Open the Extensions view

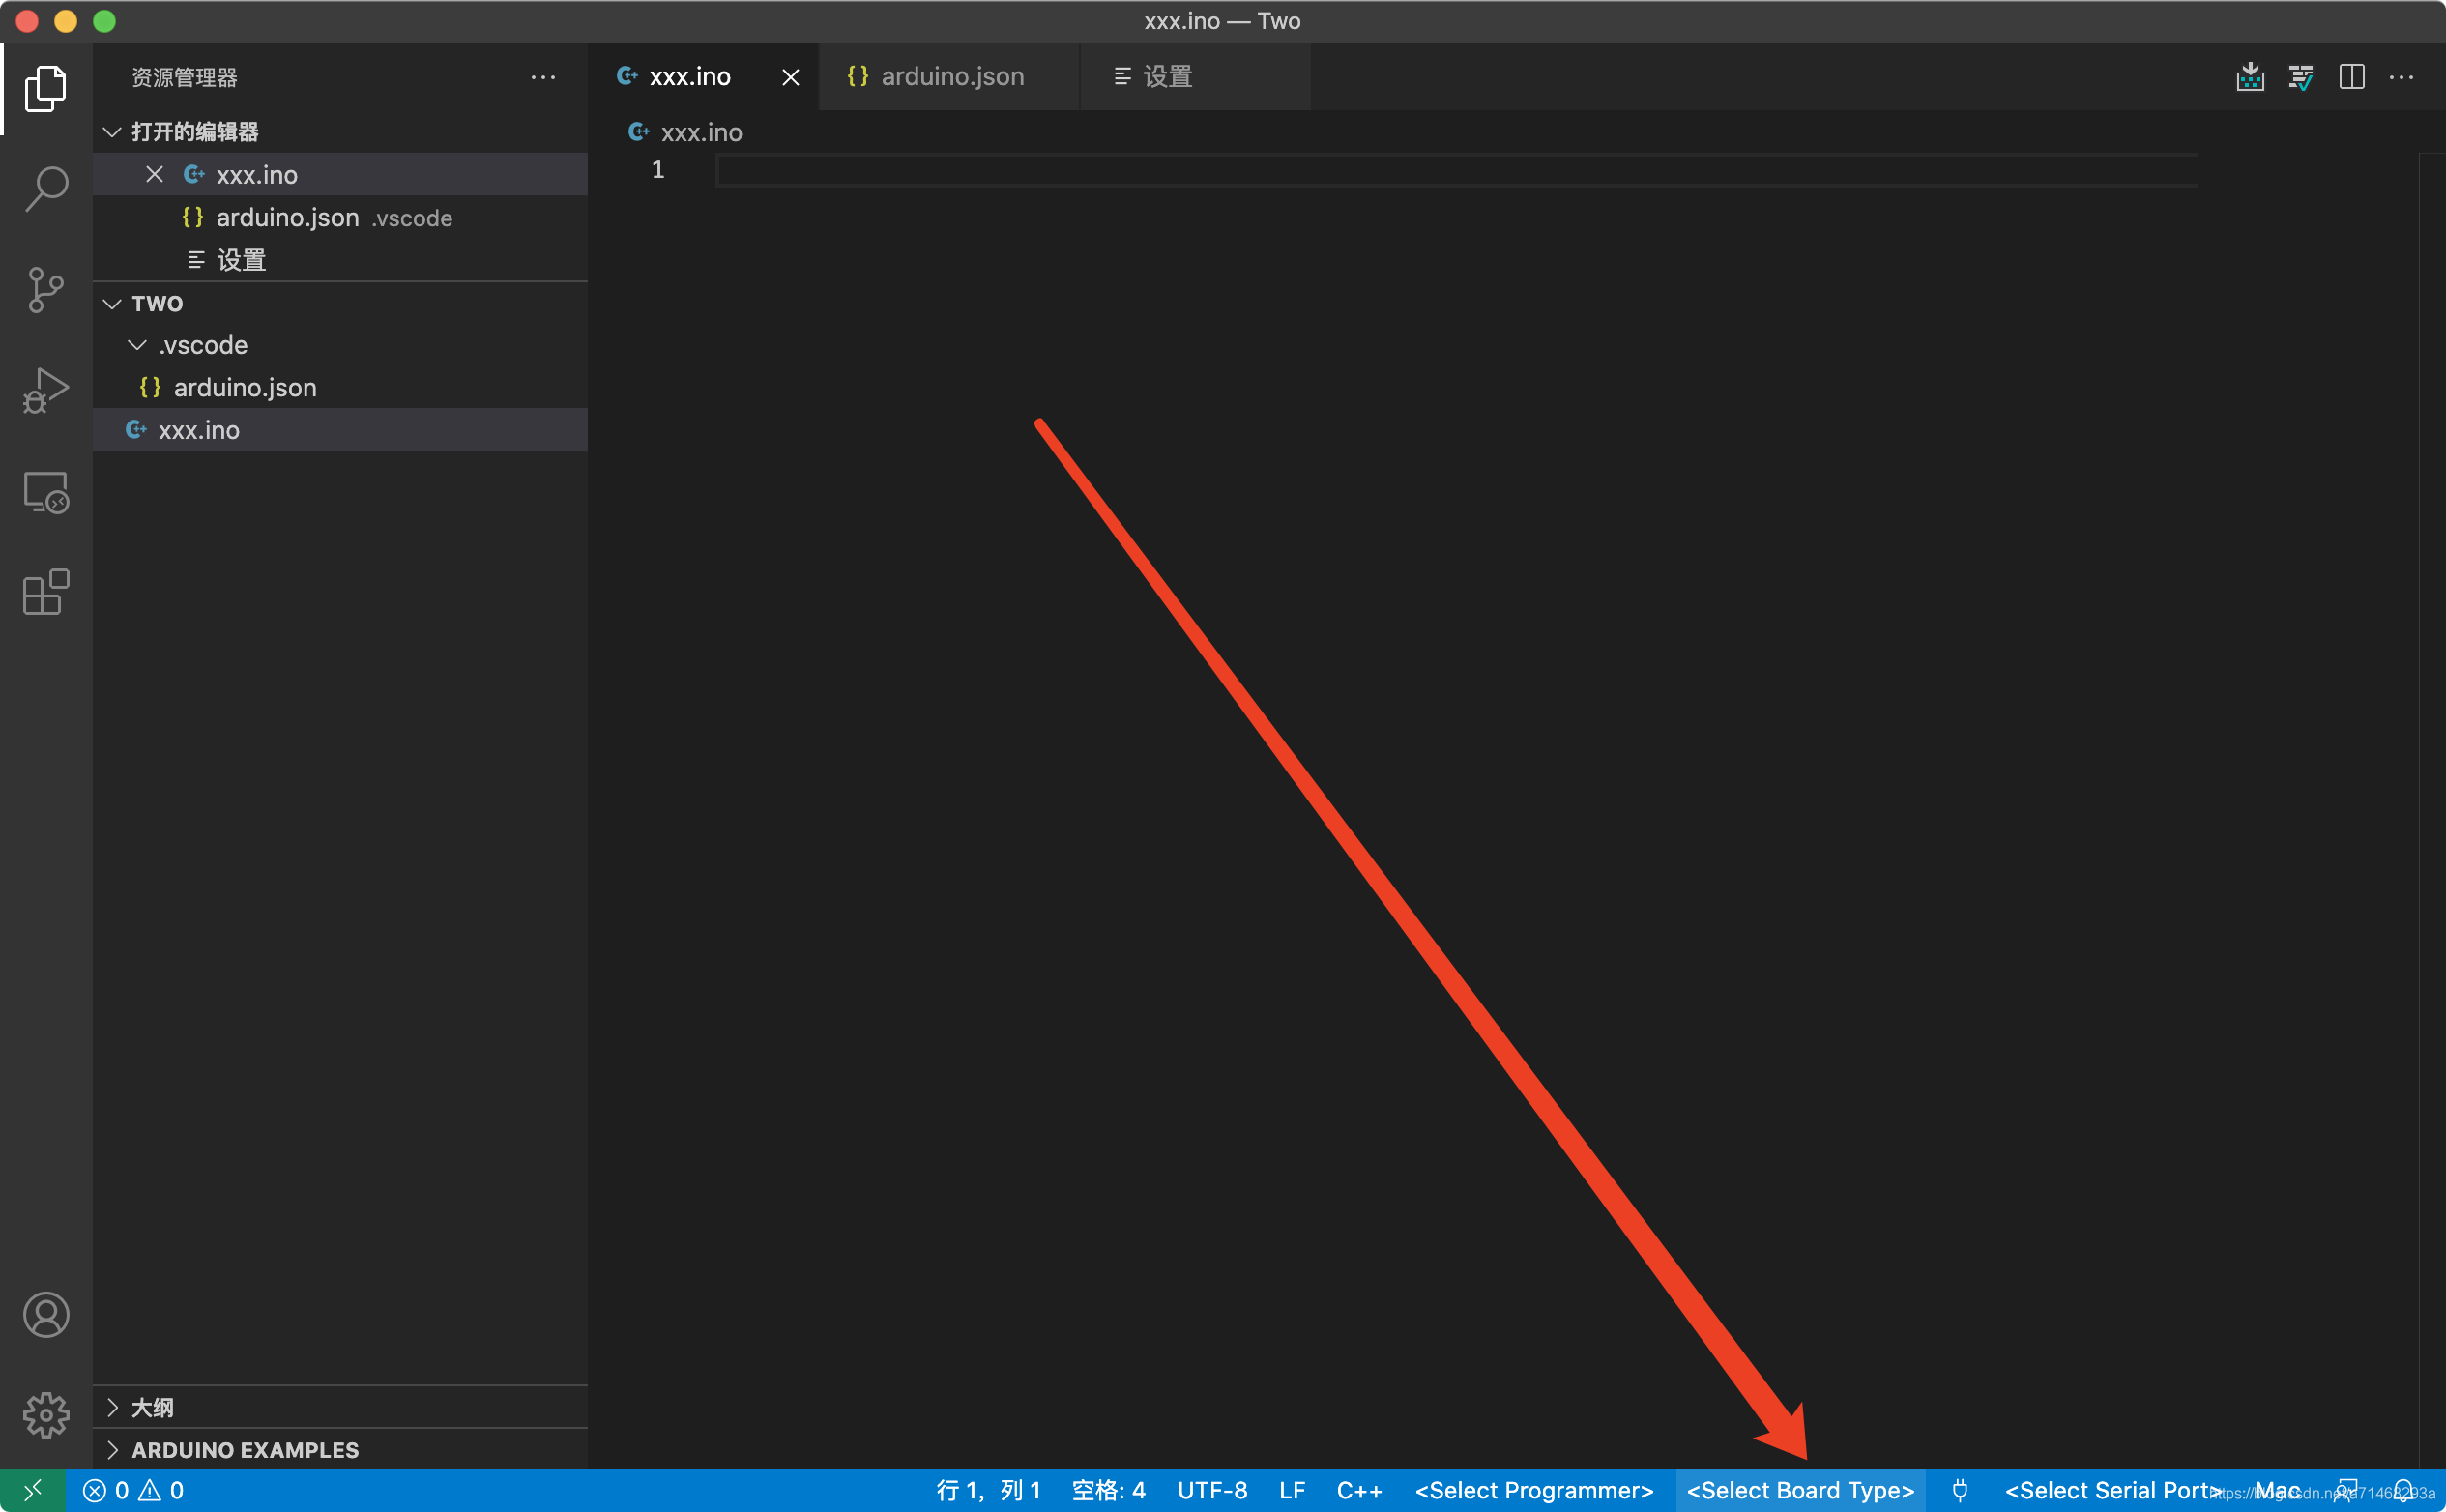click(x=46, y=593)
